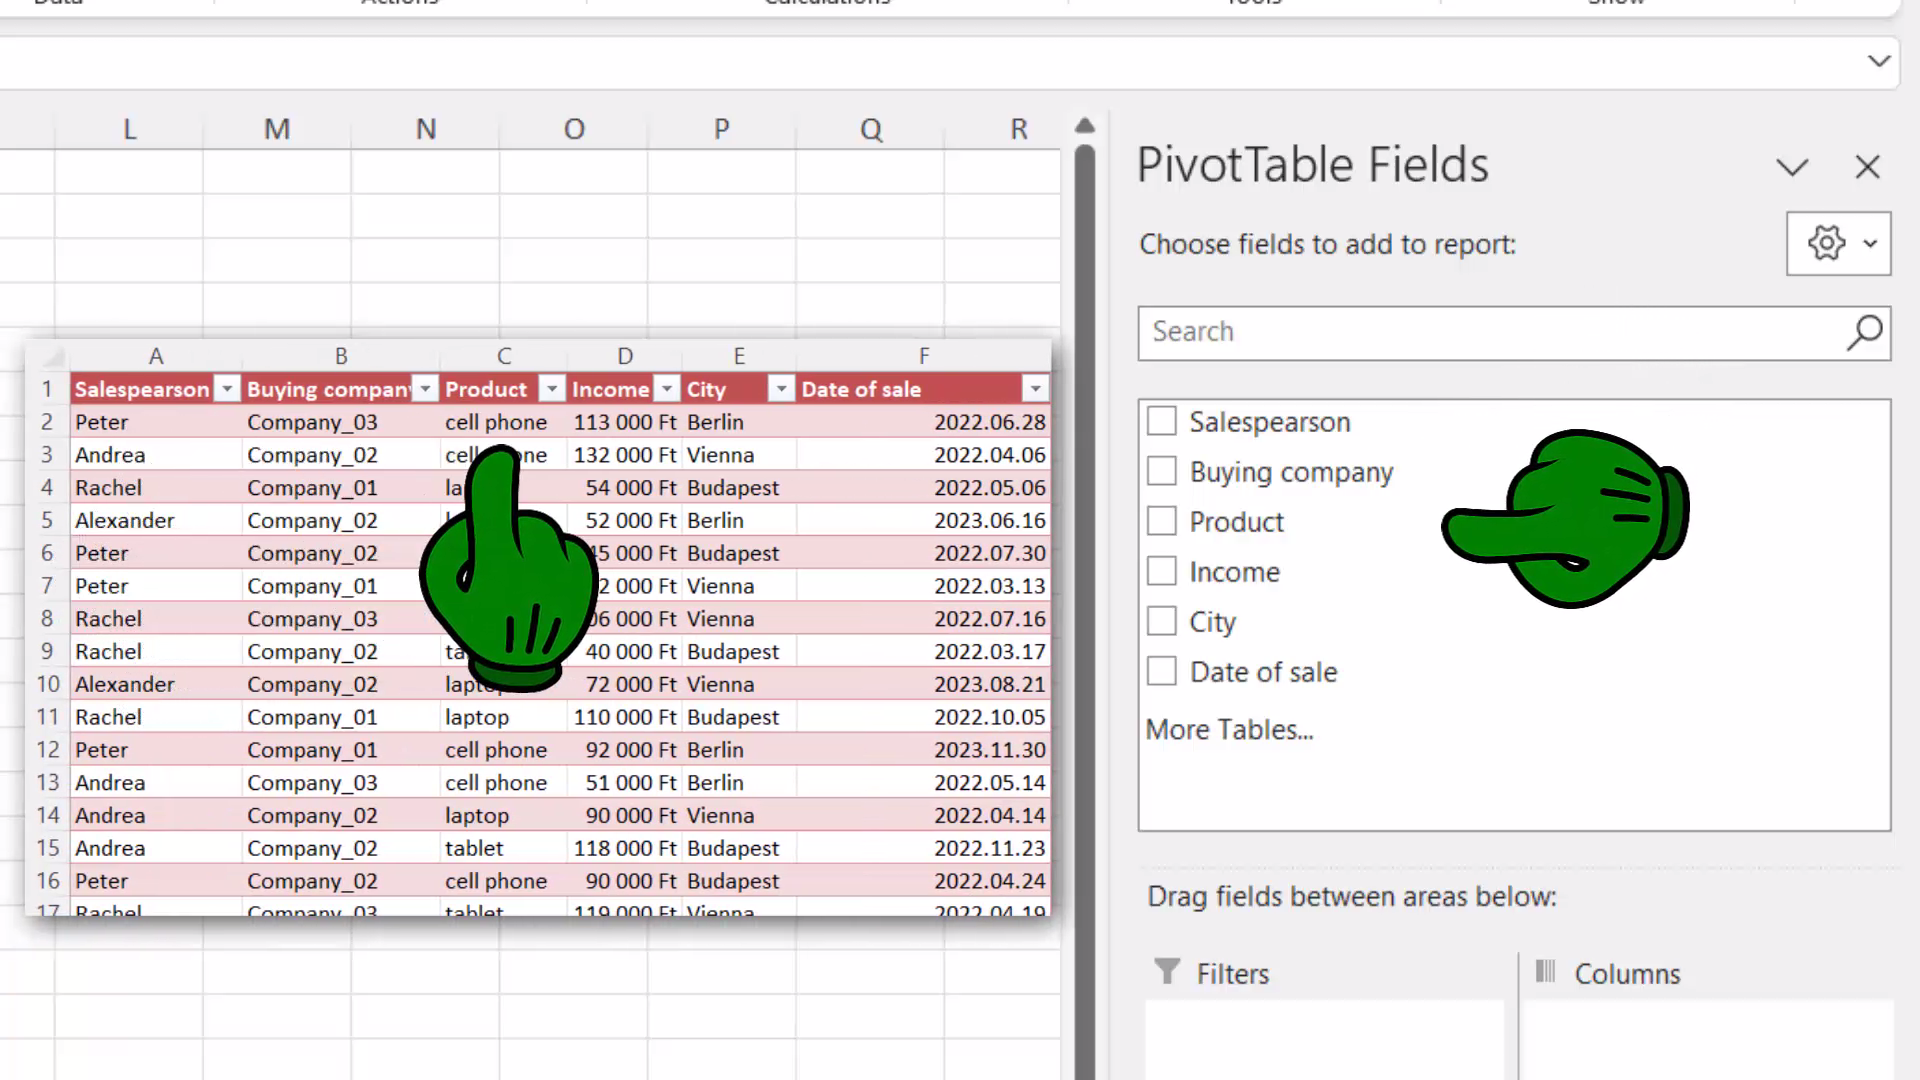Close the PivotTable Fields pane
Image resolution: width=1920 pixels, height=1080 pixels.
(1867, 167)
